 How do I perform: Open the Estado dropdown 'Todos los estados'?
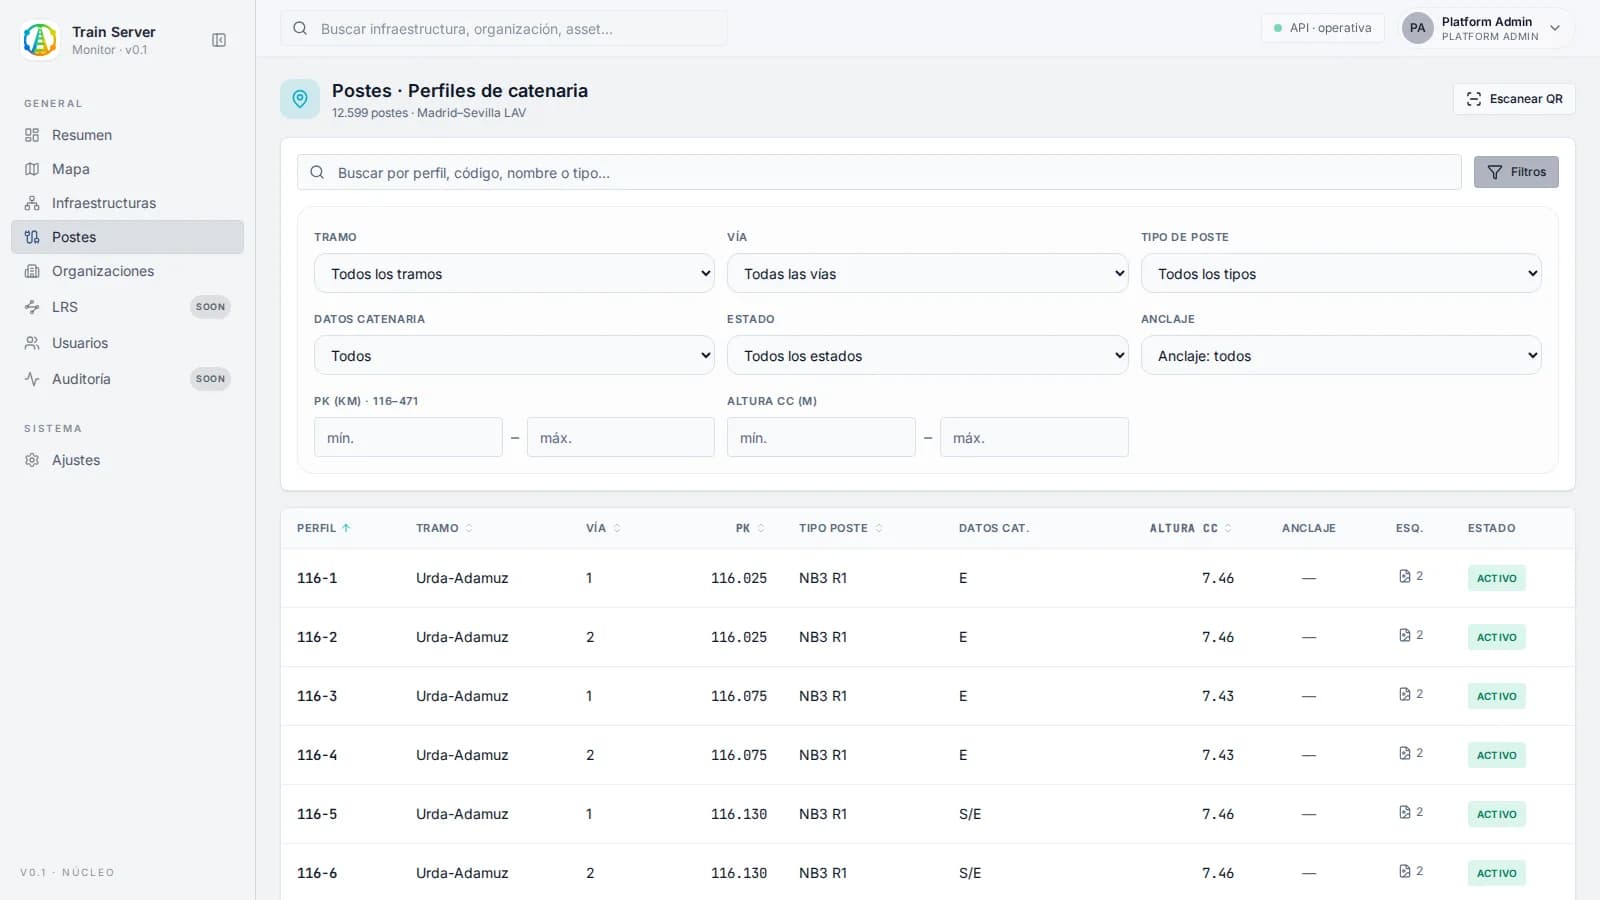point(927,355)
